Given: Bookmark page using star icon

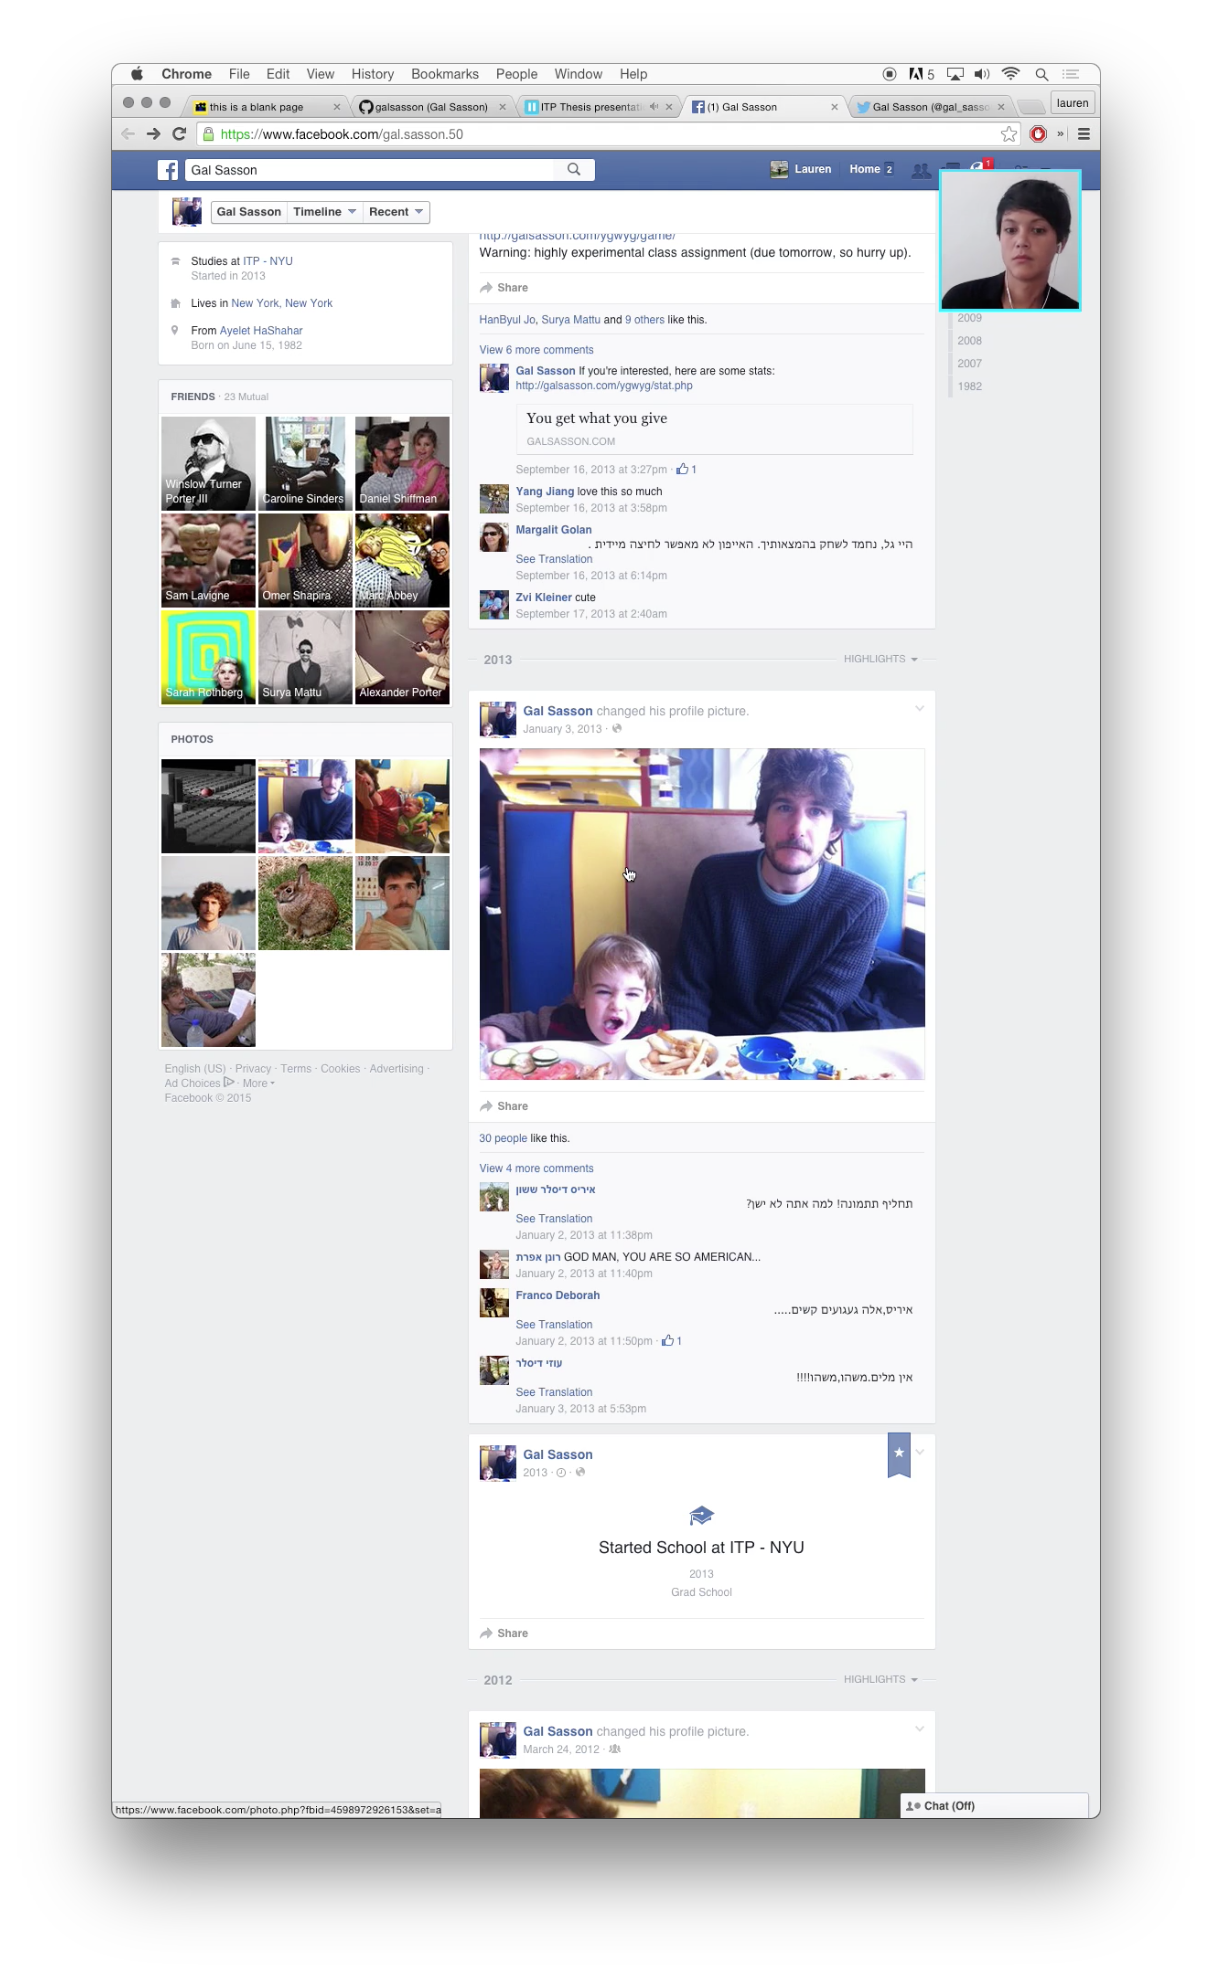Looking at the screenshot, I should click(x=1009, y=134).
